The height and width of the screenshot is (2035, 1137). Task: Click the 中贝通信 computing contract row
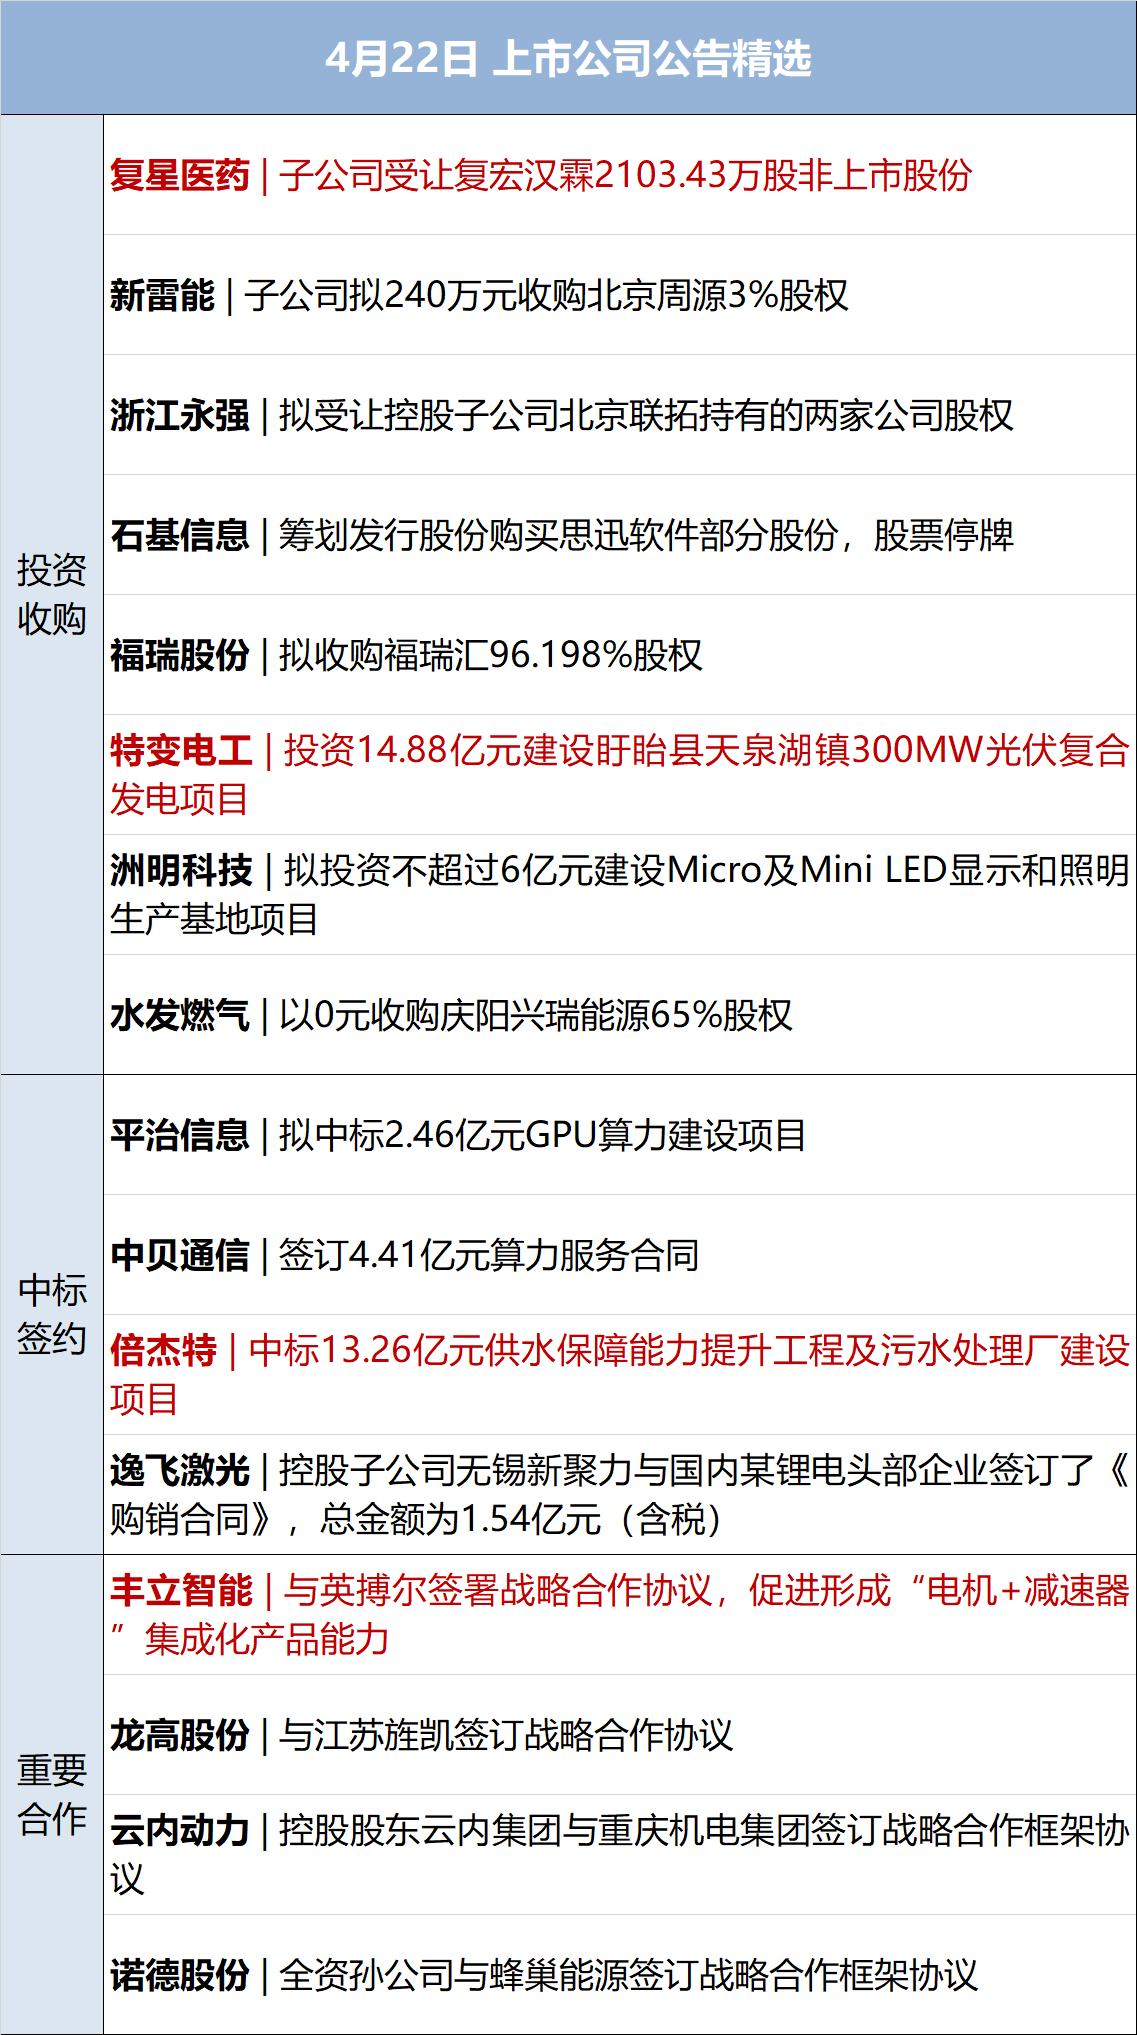620,1255
